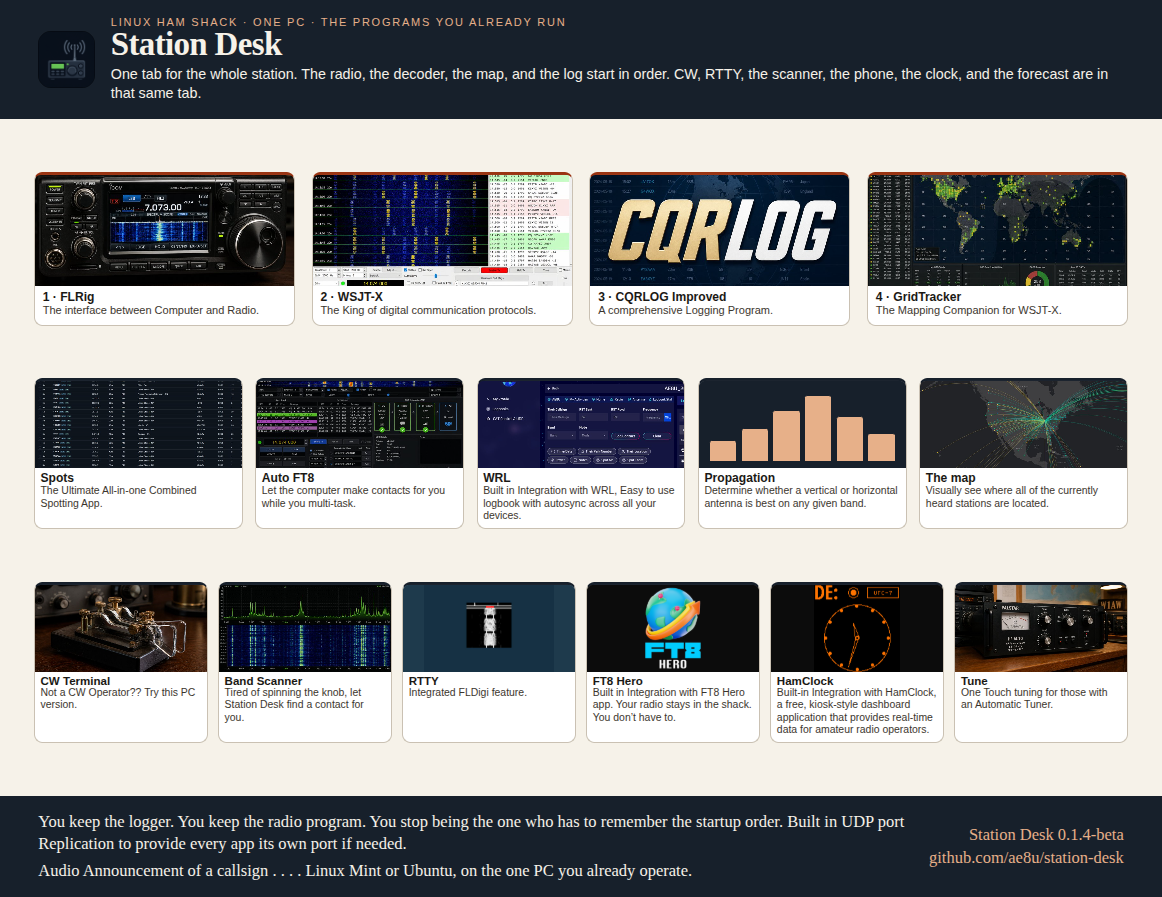
Task: Open The map signal paths thumbnail
Action: [x=1023, y=423]
